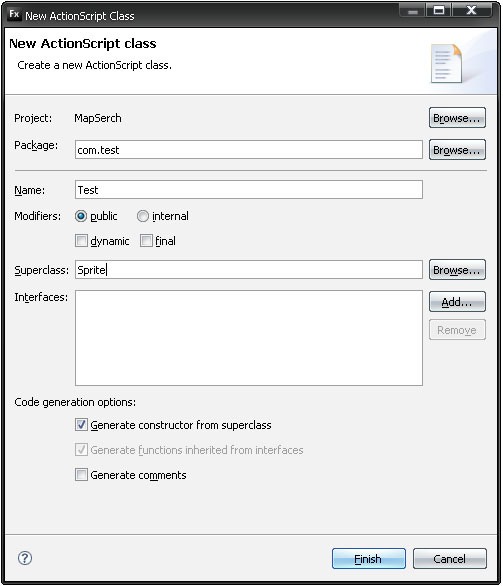Viewport: 503px width, 586px height.
Task: Open the Browse dialog for Package
Action: click(457, 150)
